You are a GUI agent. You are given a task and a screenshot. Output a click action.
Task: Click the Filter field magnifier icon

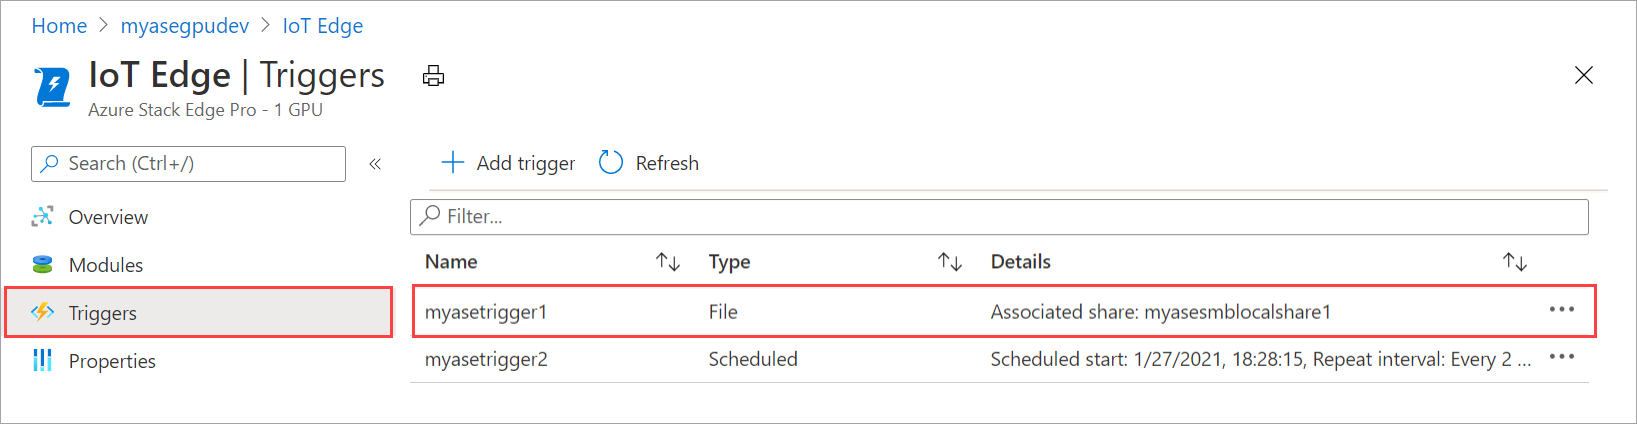430,215
